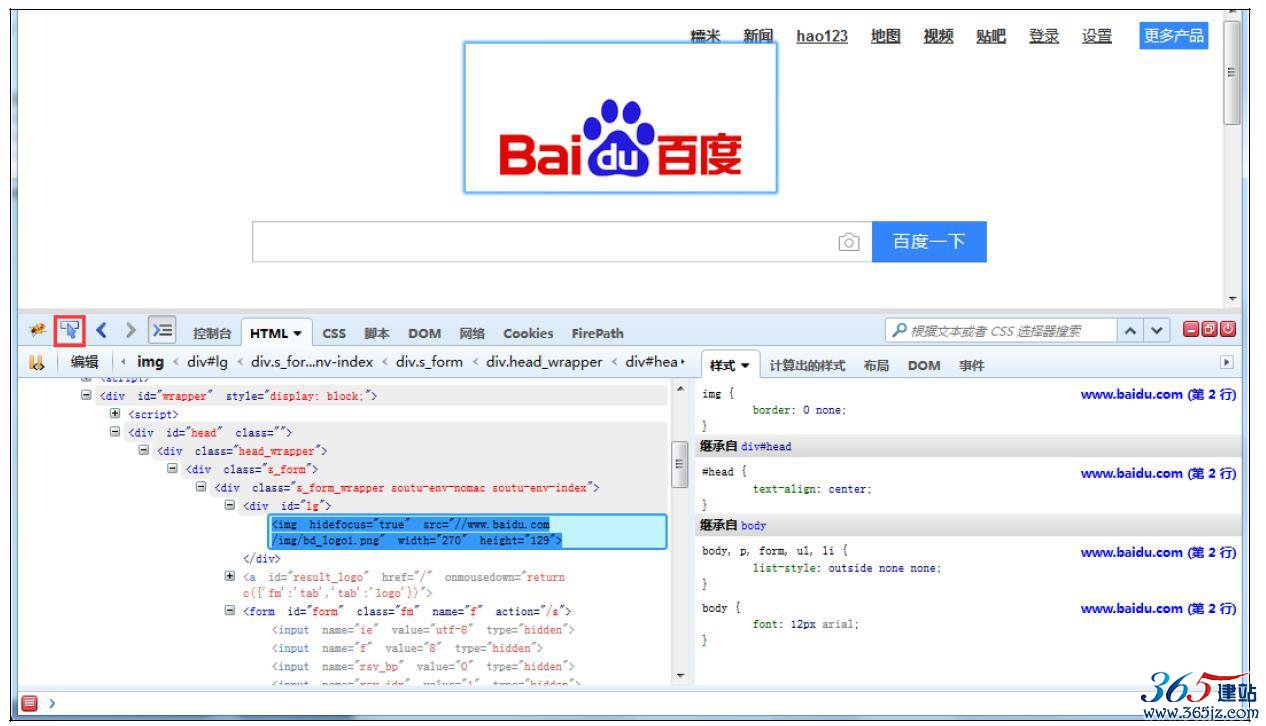
Task: Click the 百度一下 search button
Action: coord(929,242)
